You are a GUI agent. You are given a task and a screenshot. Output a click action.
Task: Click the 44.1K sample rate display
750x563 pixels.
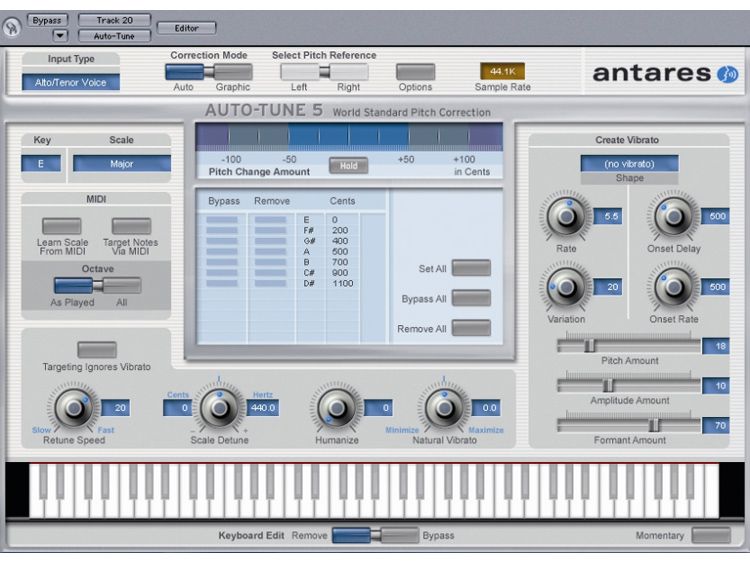click(x=502, y=71)
